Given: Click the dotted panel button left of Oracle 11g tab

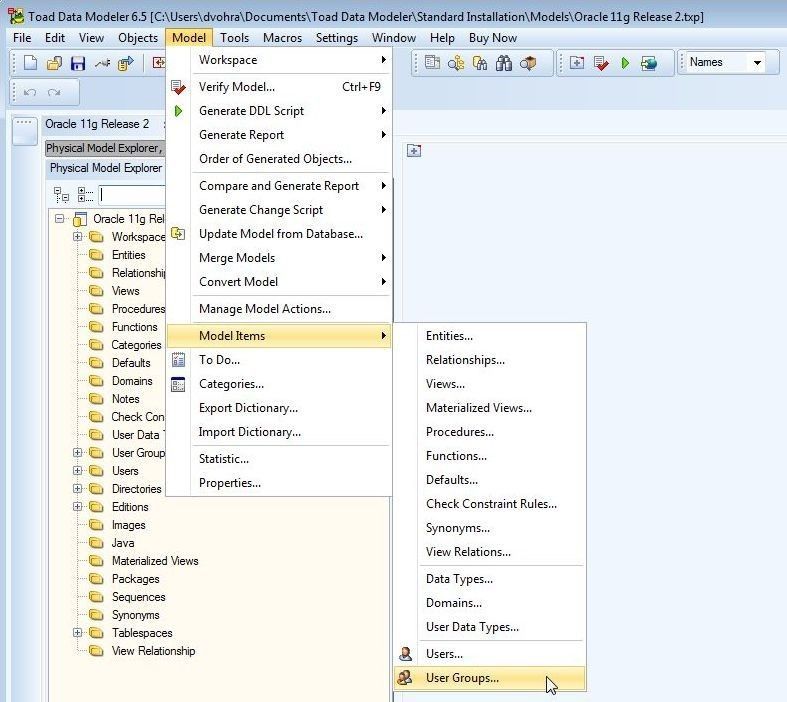Looking at the screenshot, I should (x=24, y=130).
